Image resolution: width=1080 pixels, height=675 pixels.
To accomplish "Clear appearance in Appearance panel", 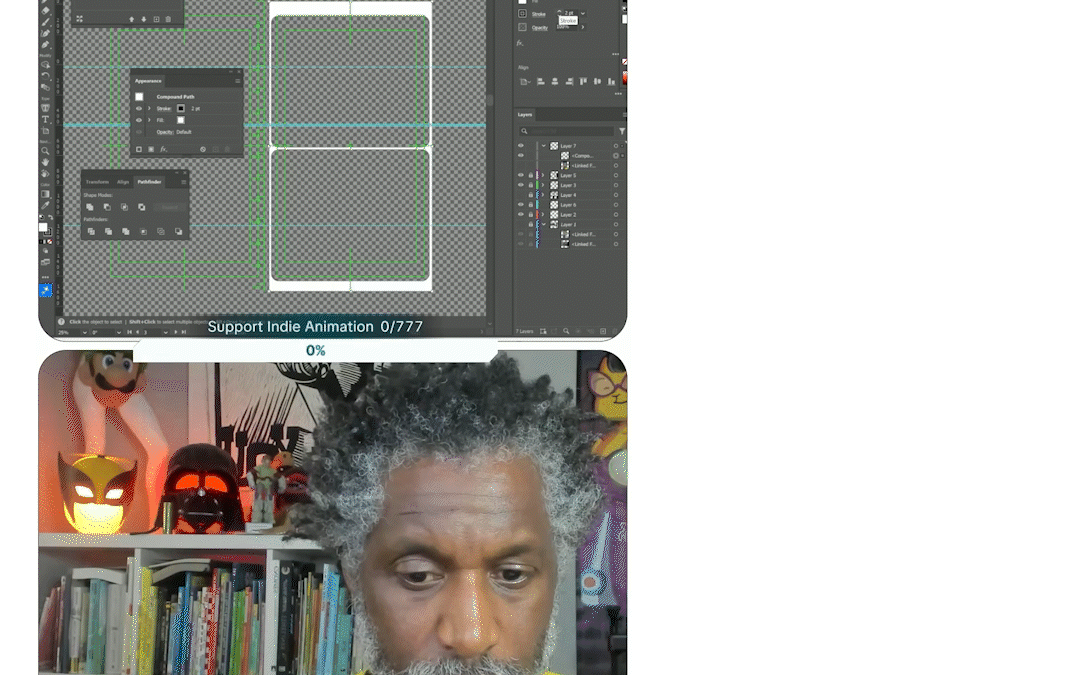I will coord(202,149).
